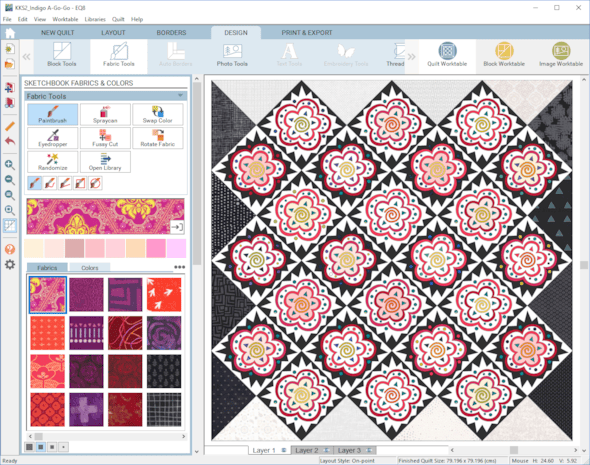This screenshot has width=590, height=465.
Task: Select the Rotate Fabric tool
Action: tap(158, 138)
